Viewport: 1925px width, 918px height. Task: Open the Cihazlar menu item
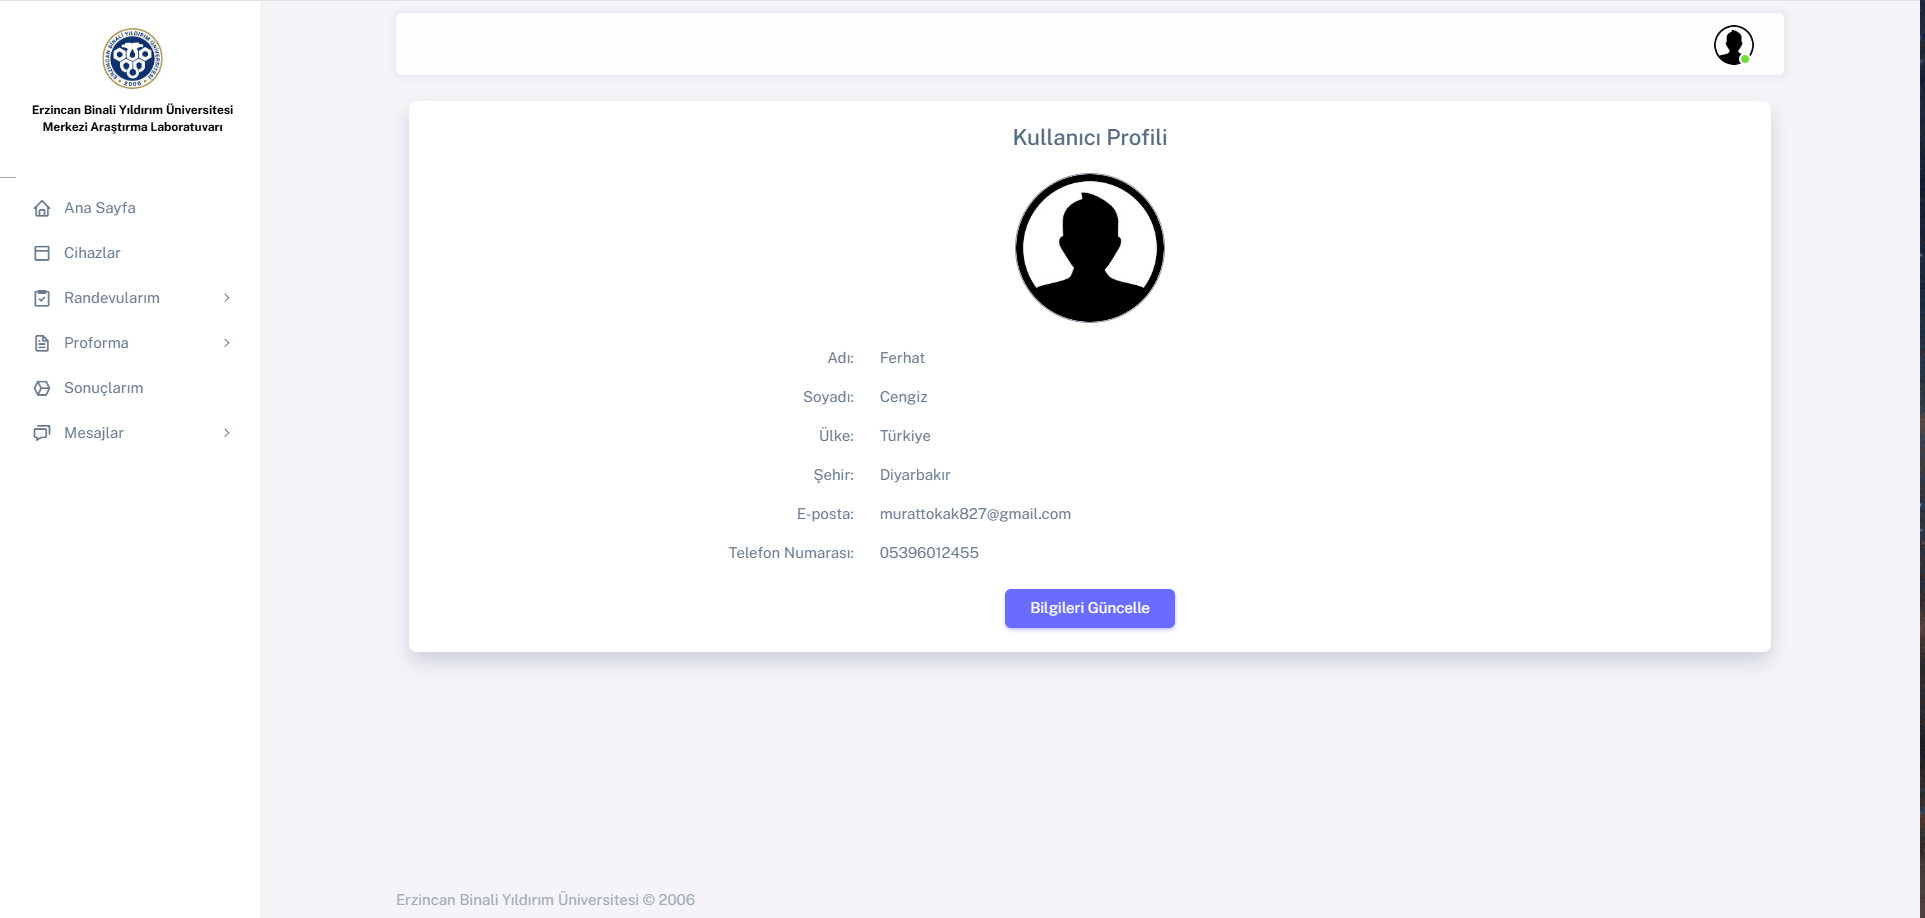(x=92, y=253)
